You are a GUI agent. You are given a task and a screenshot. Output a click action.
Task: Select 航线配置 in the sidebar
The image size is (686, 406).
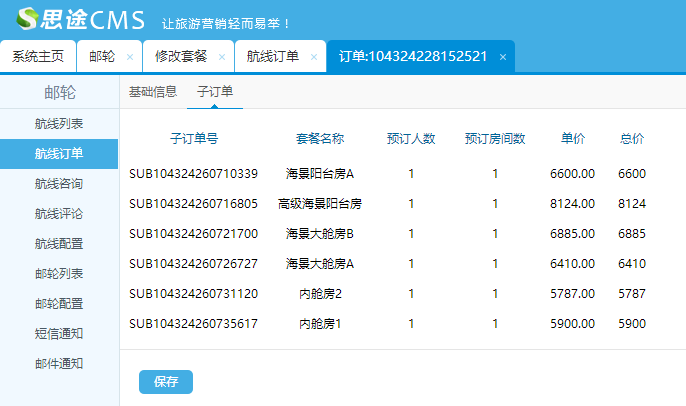[x=59, y=244]
